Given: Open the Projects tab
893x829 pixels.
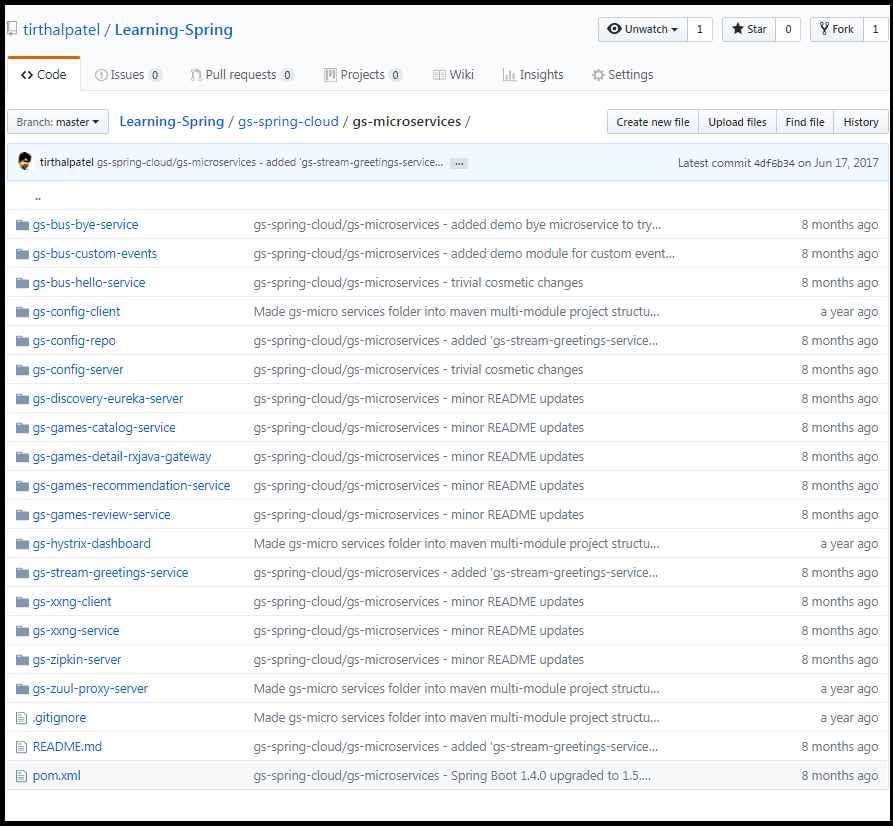Looking at the screenshot, I should coord(363,74).
